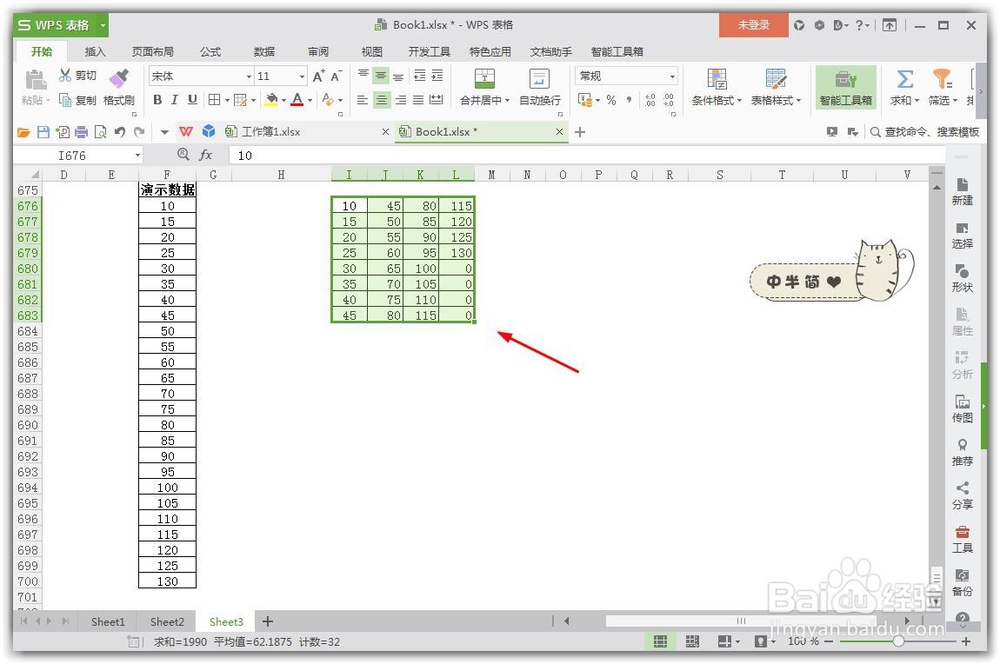Switch to Sheet1 tab

click(x=108, y=622)
